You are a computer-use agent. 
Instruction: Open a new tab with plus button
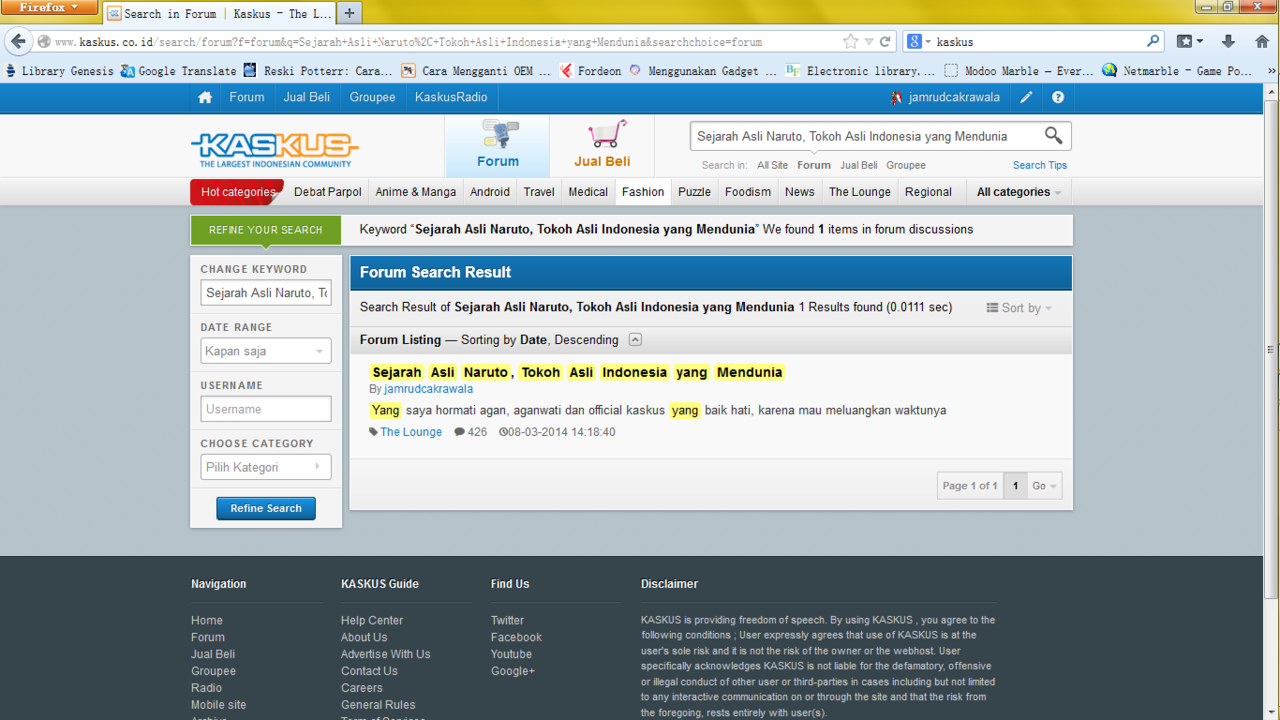[349, 13]
